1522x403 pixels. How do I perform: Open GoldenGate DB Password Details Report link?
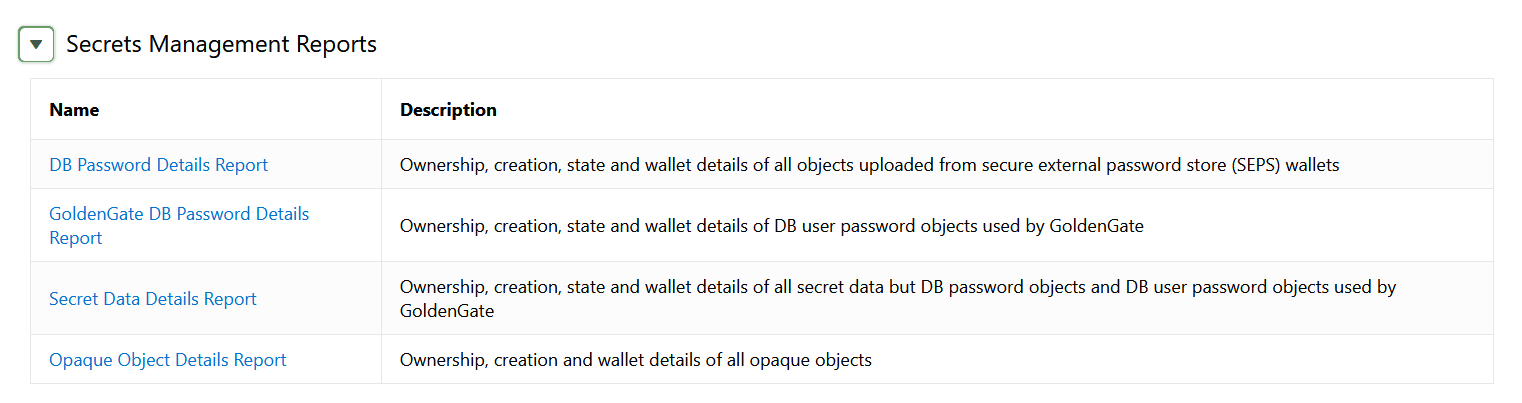[179, 214]
